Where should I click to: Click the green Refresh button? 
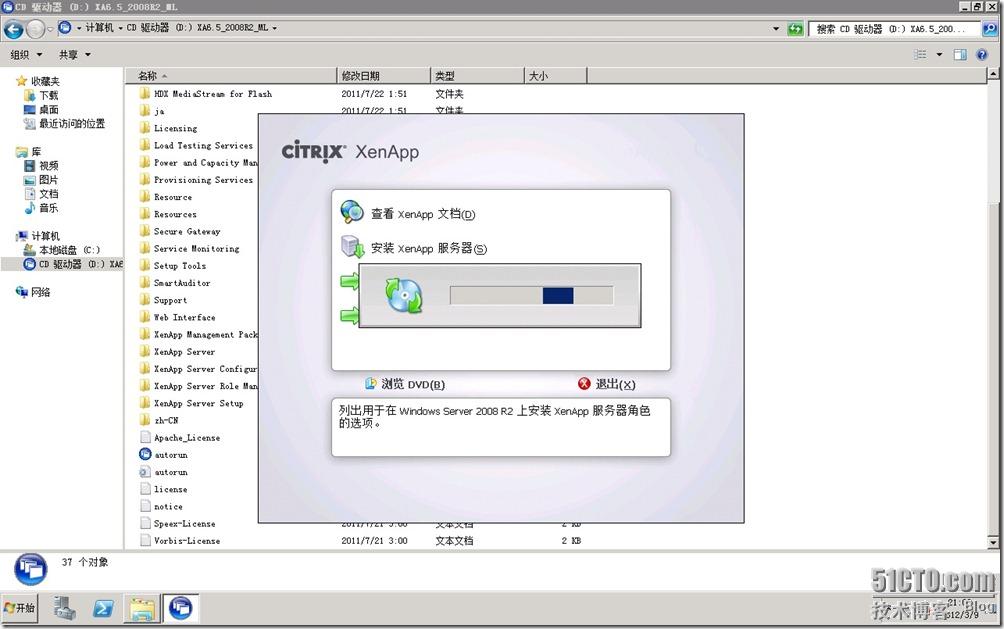[x=795, y=28]
